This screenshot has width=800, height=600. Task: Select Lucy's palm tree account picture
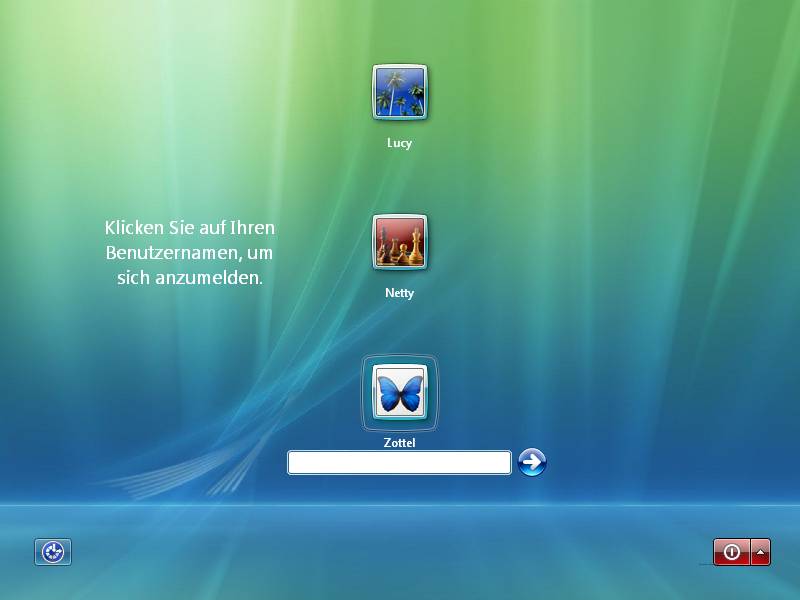click(399, 92)
